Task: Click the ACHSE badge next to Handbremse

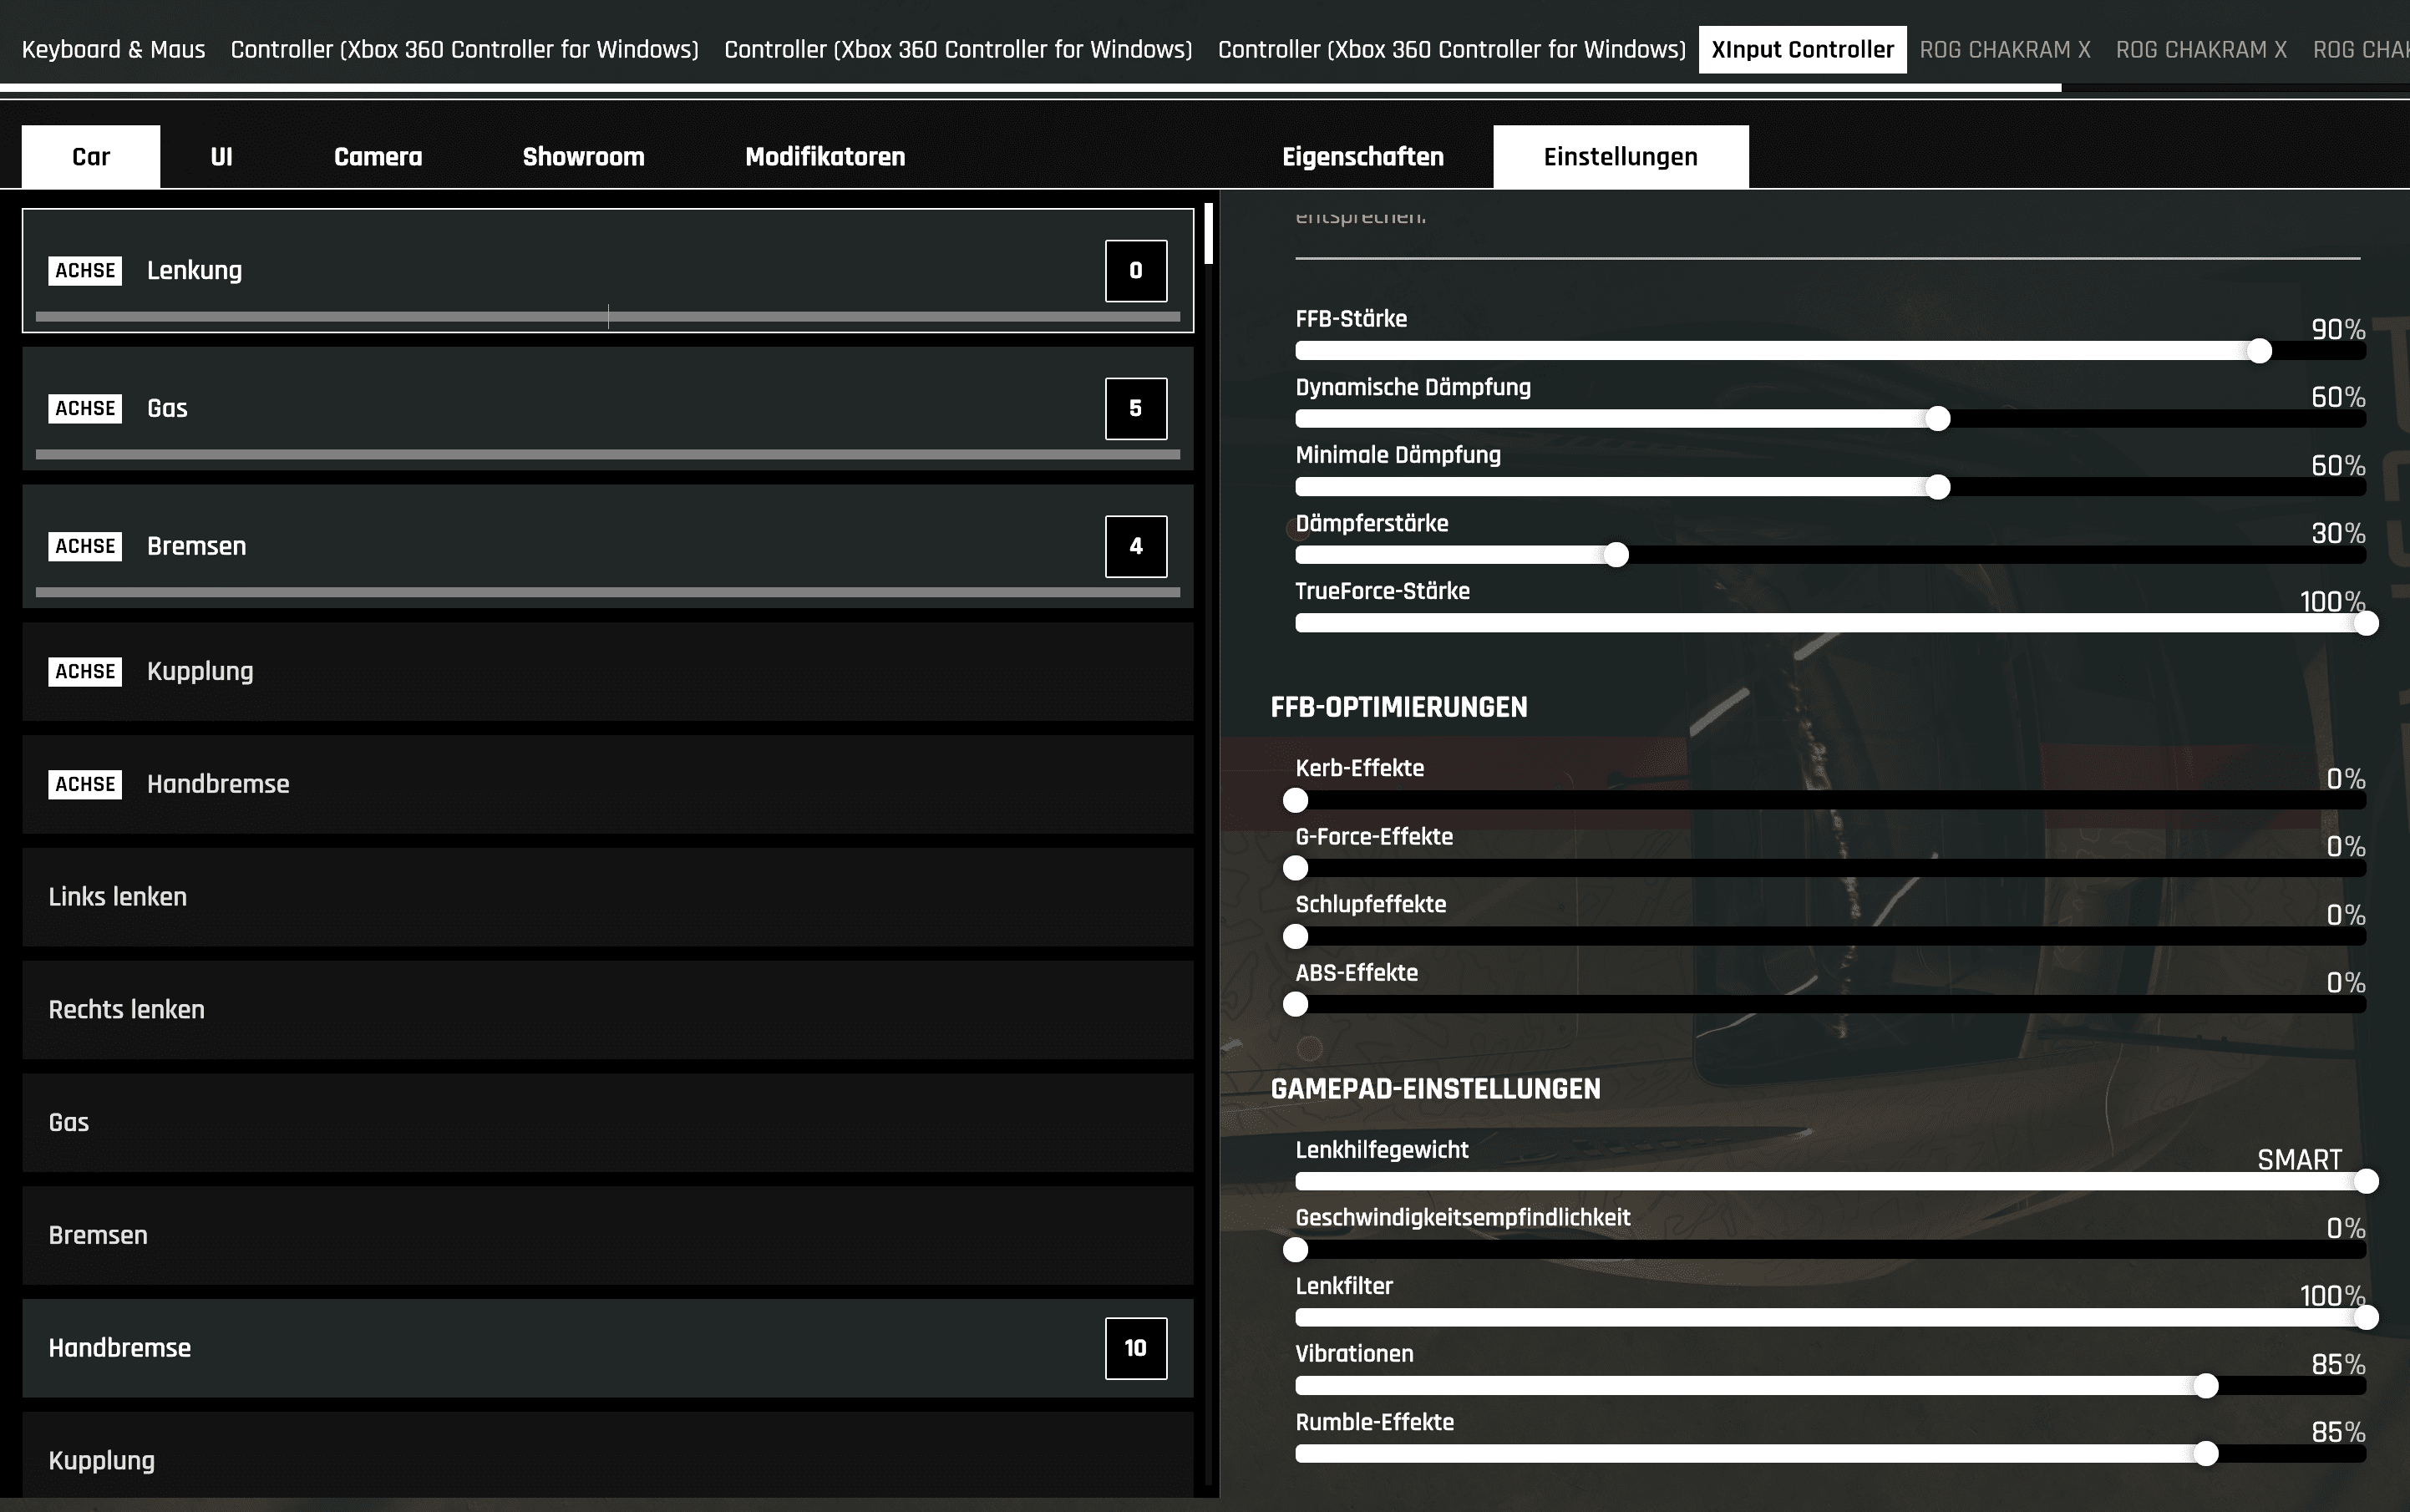Action: [x=85, y=785]
